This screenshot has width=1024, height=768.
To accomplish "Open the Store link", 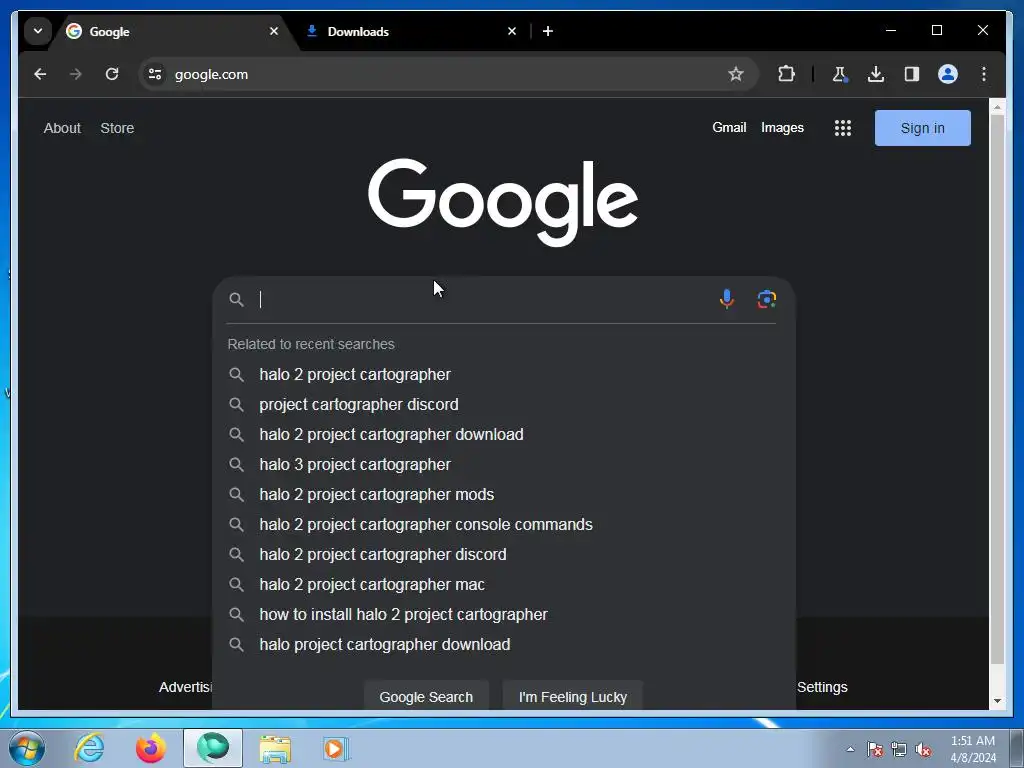I will 117,128.
